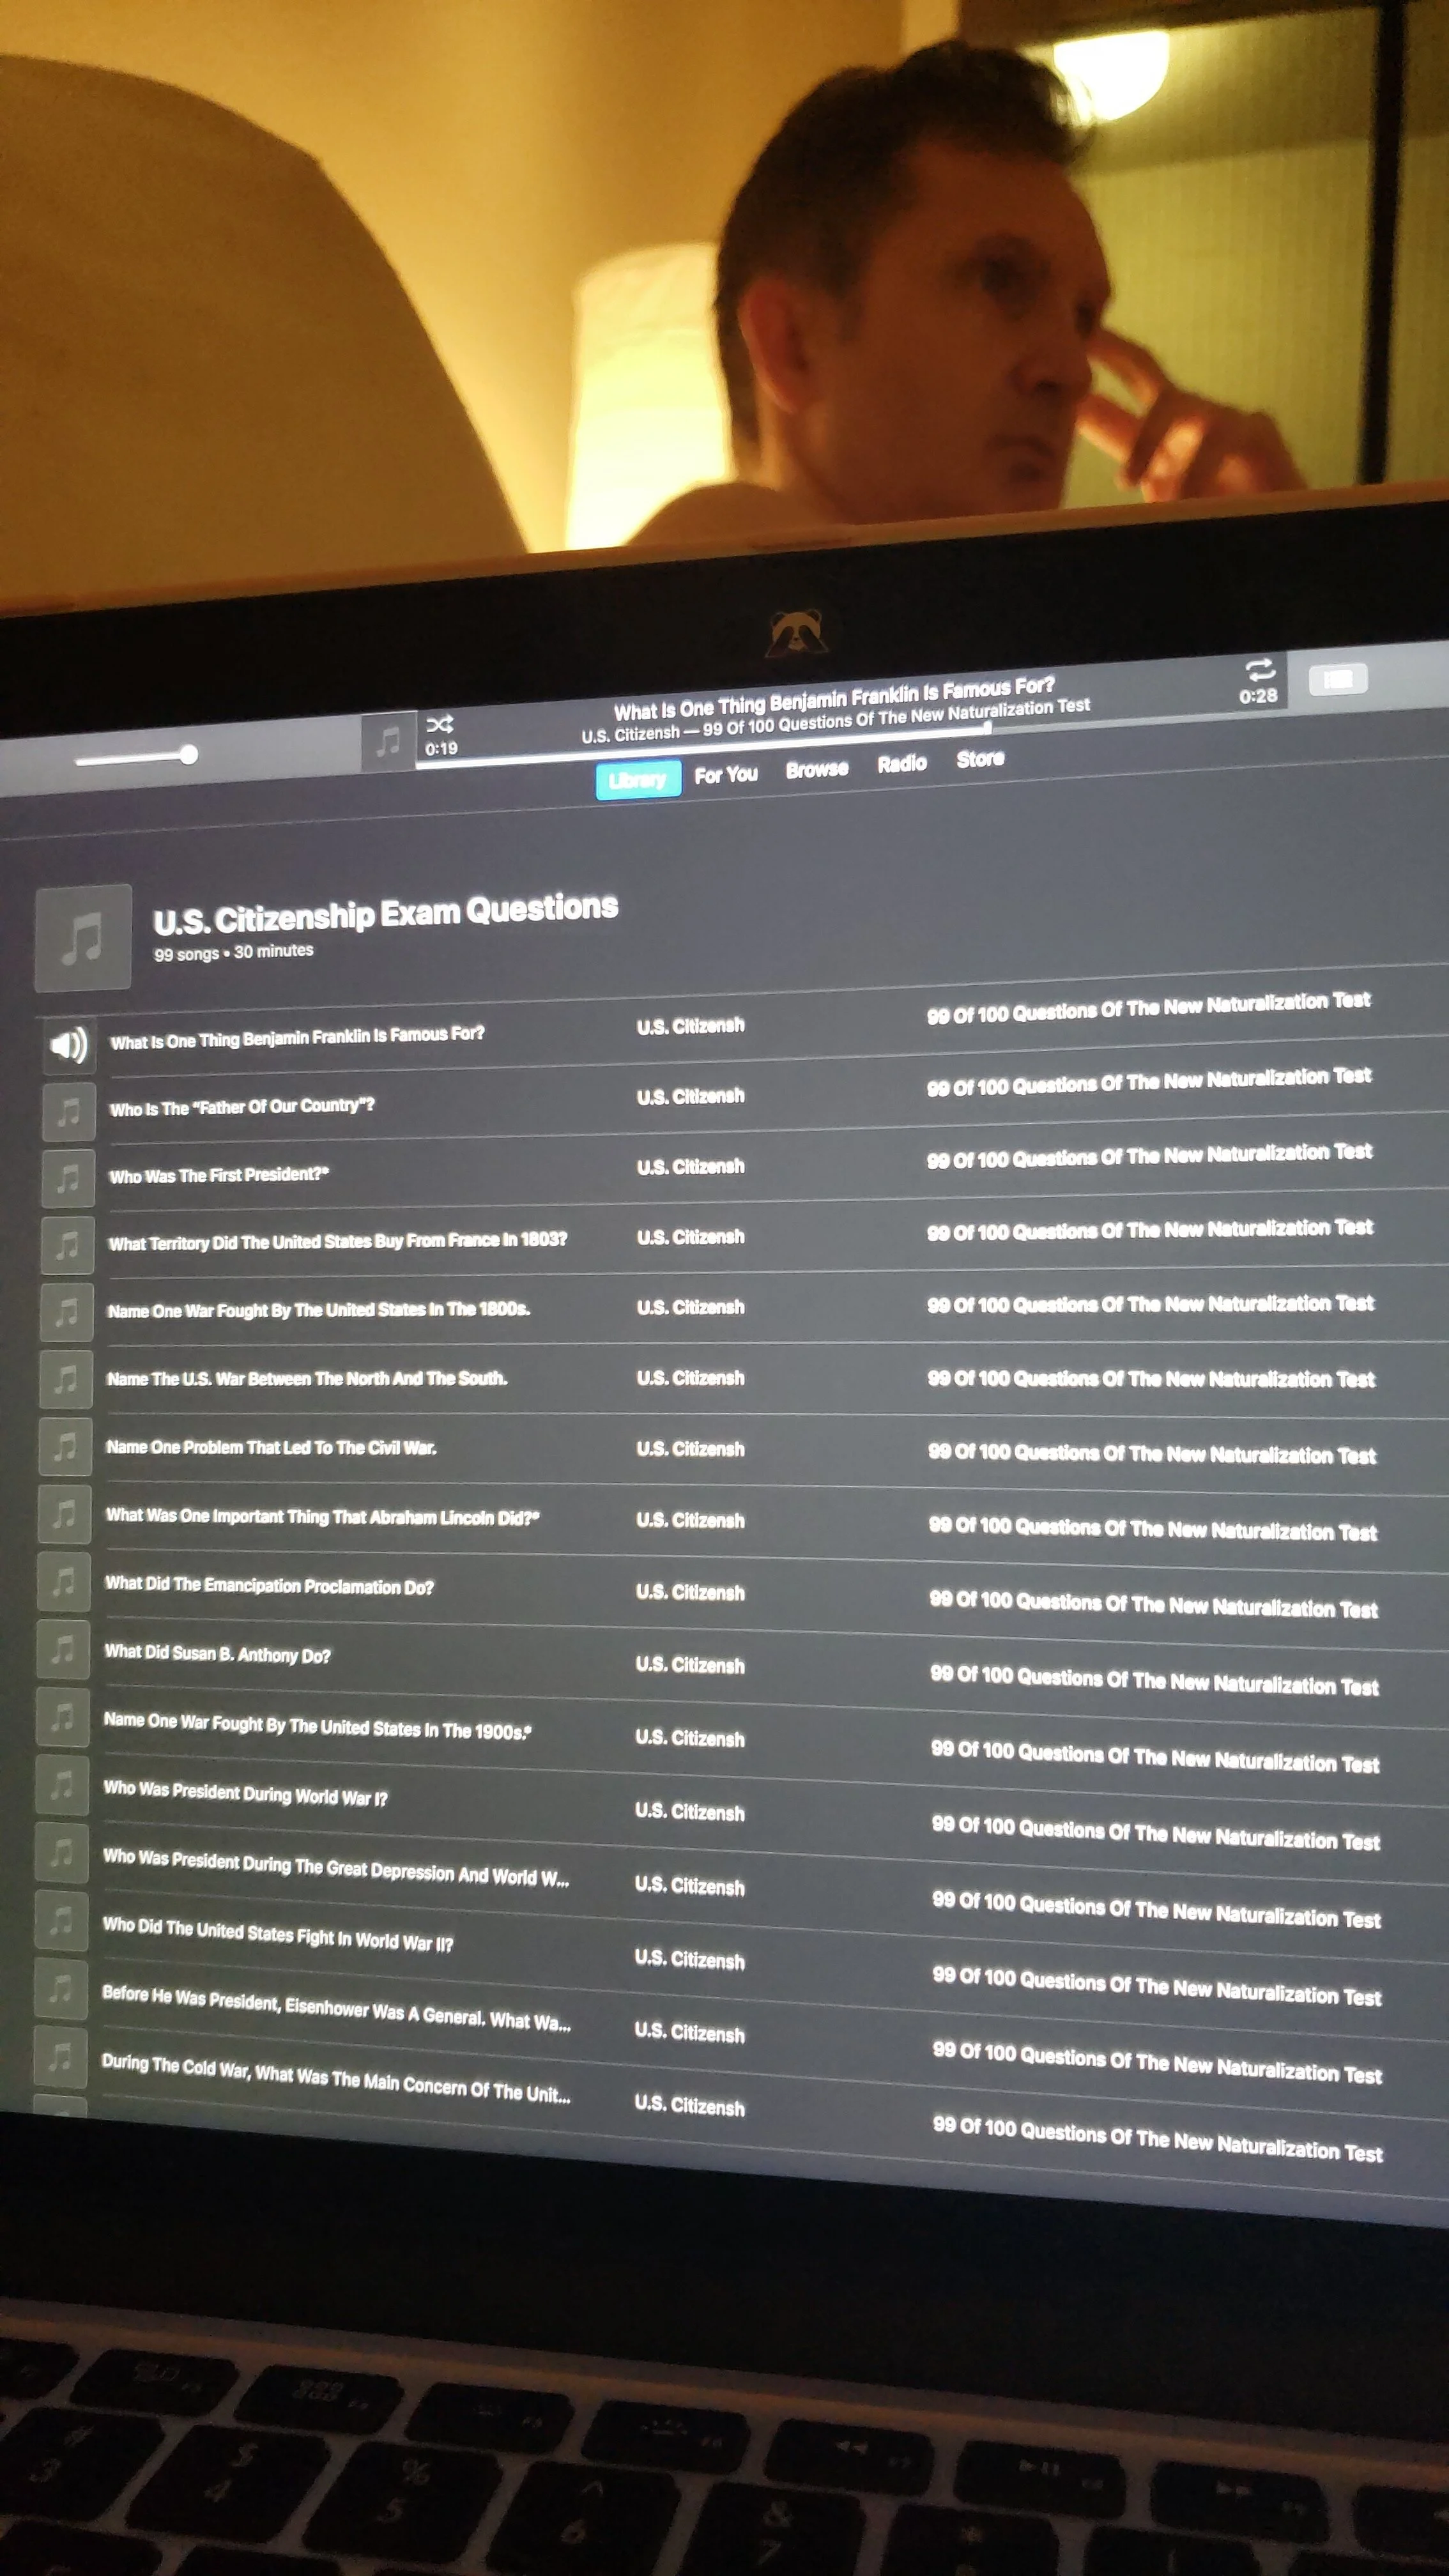Click the remaining time 0:28
1449x2576 pixels.
(x=1258, y=696)
